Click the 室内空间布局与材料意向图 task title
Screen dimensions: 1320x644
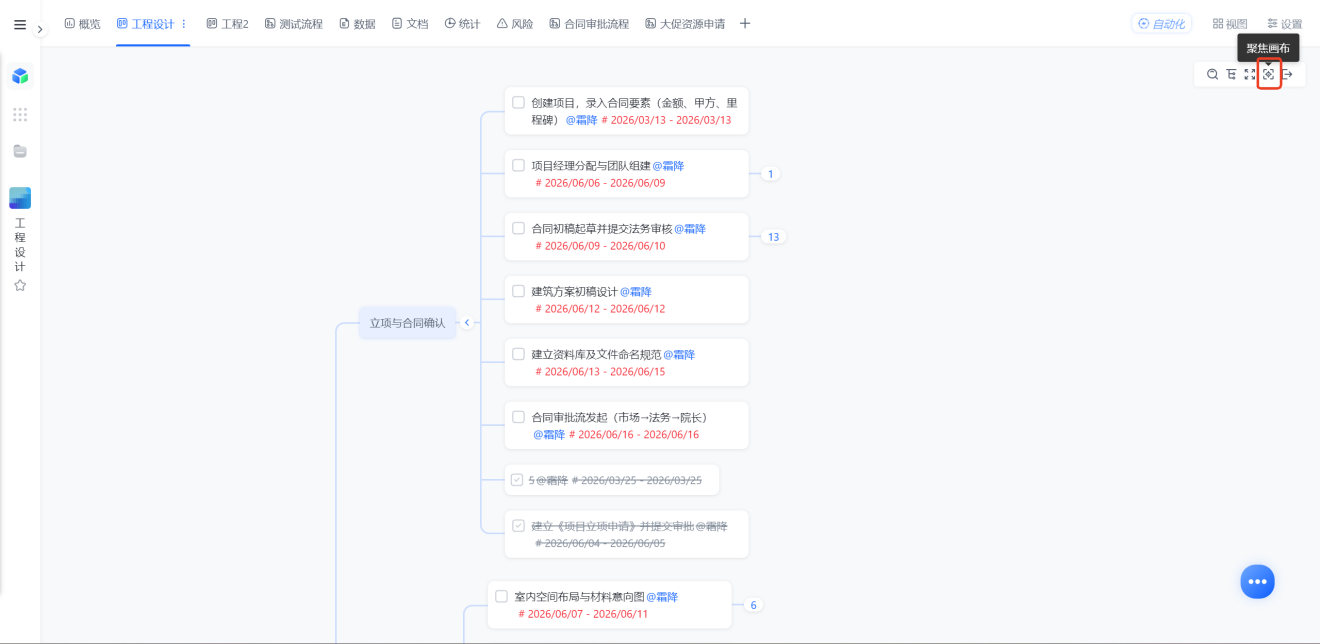[580, 597]
